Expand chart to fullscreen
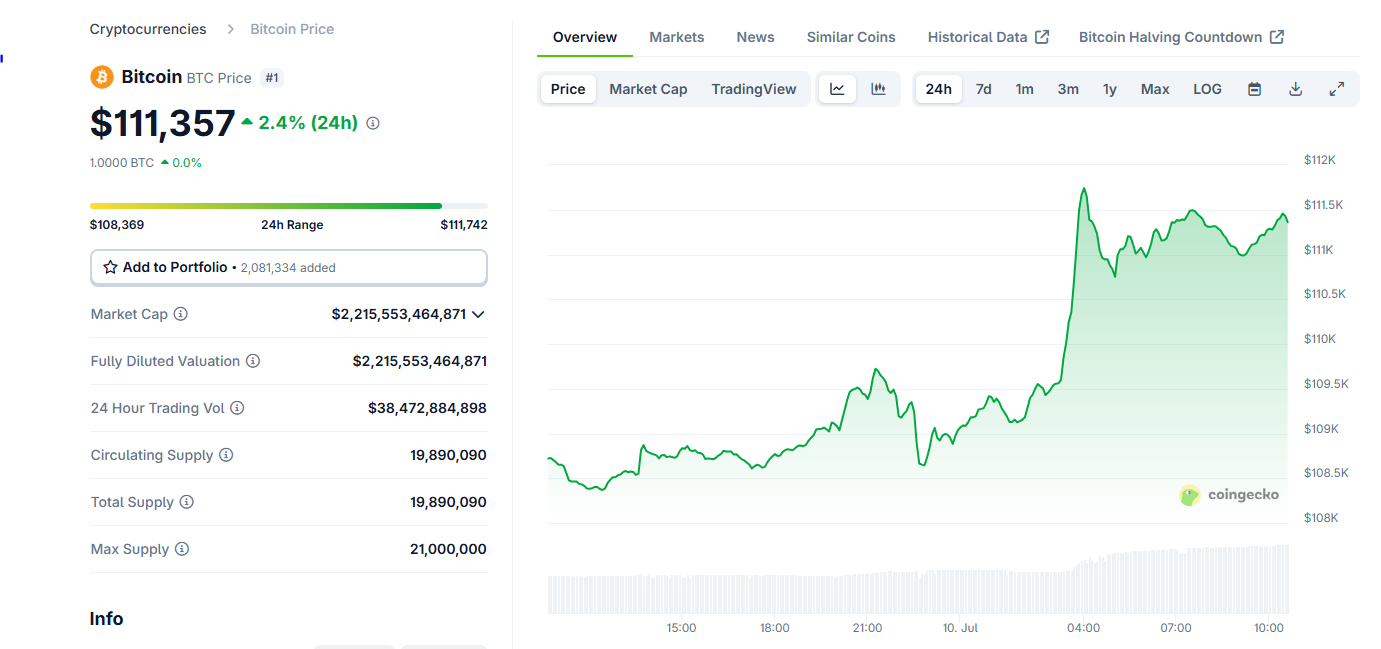1381x649 pixels. (1336, 89)
